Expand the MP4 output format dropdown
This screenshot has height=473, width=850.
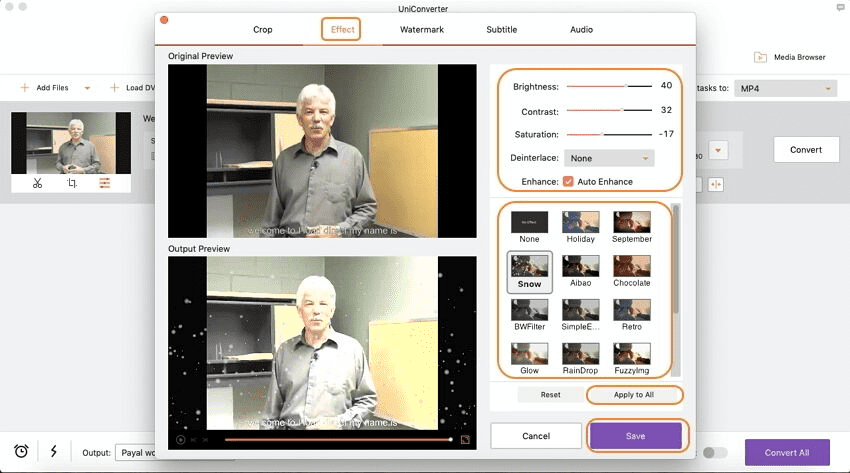tap(785, 88)
